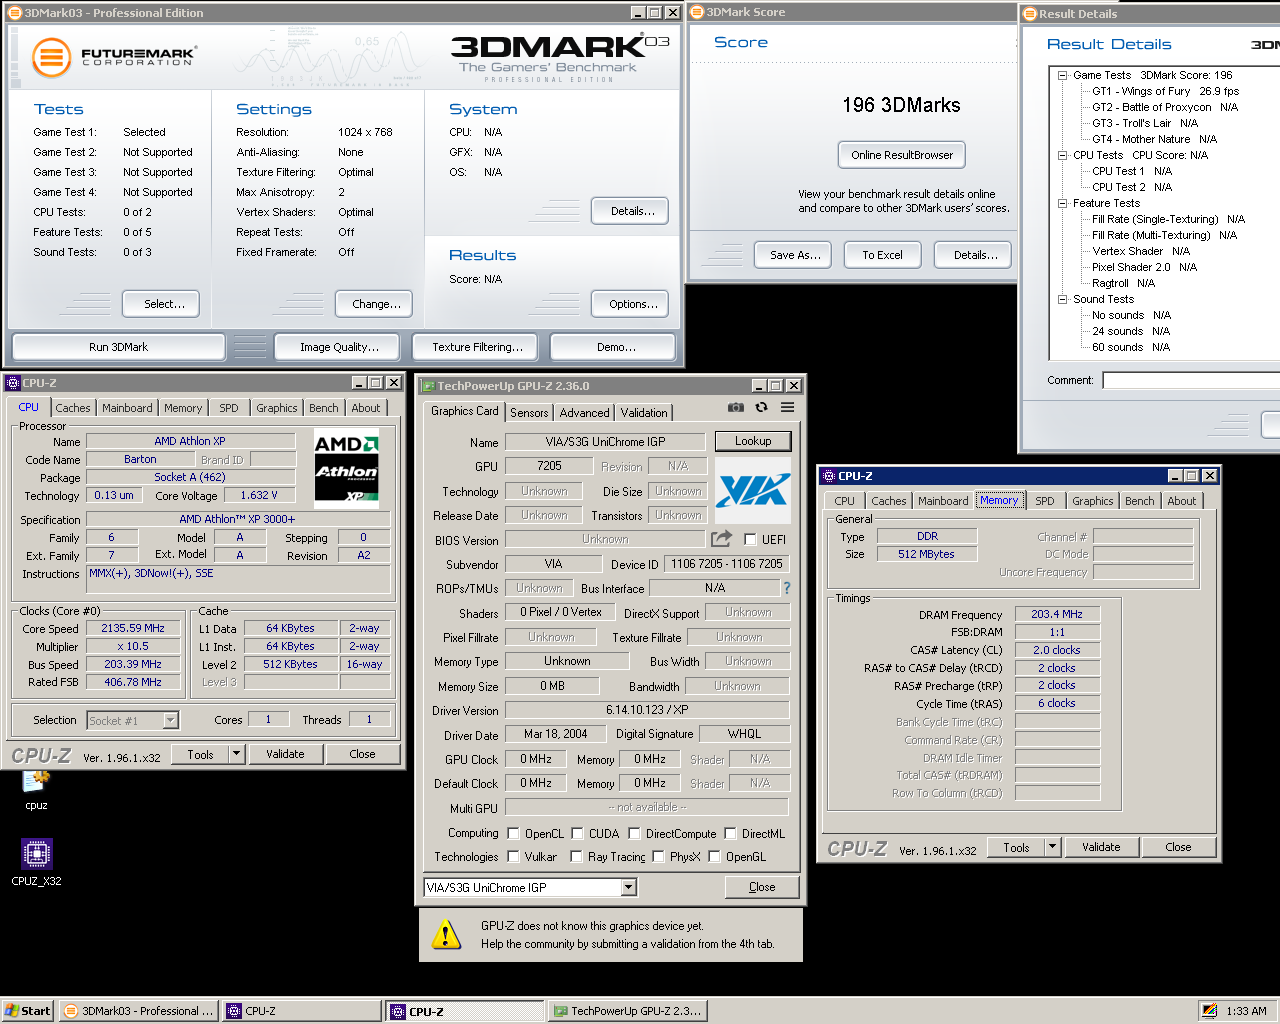The height and width of the screenshot is (1024, 1280).
Task: Toggle the DirectCompute checkbox
Action: (x=634, y=833)
